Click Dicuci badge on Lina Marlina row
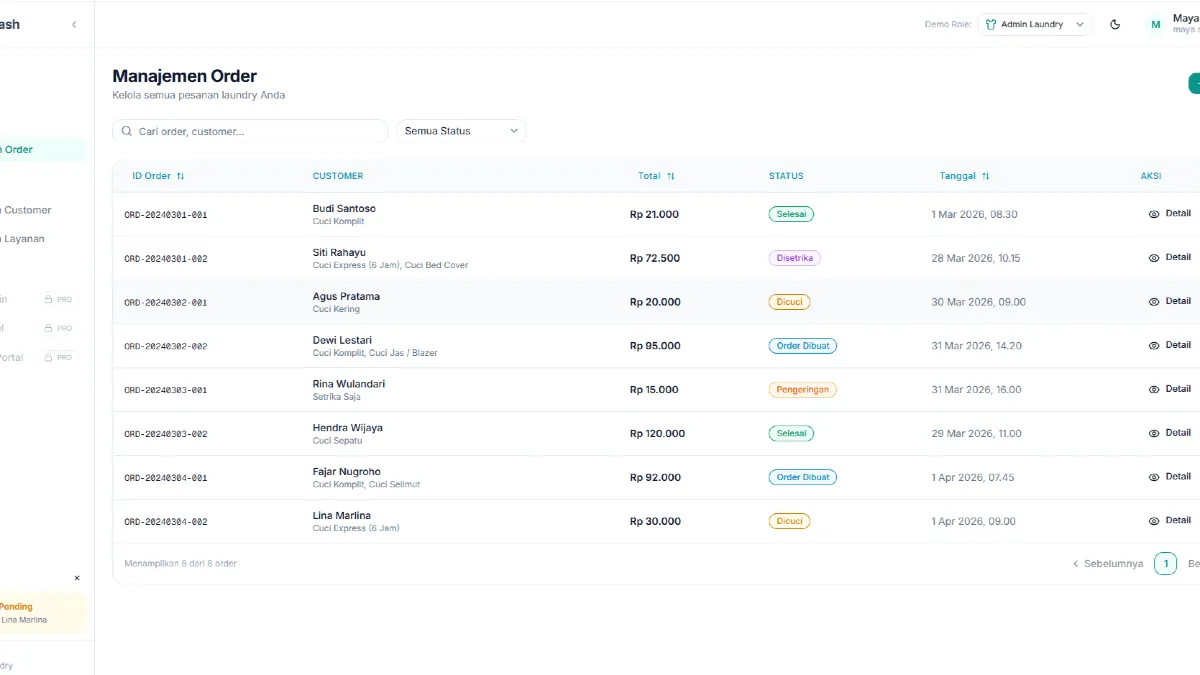Image resolution: width=1200 pixels, height=675 pixels. point(789,521)
